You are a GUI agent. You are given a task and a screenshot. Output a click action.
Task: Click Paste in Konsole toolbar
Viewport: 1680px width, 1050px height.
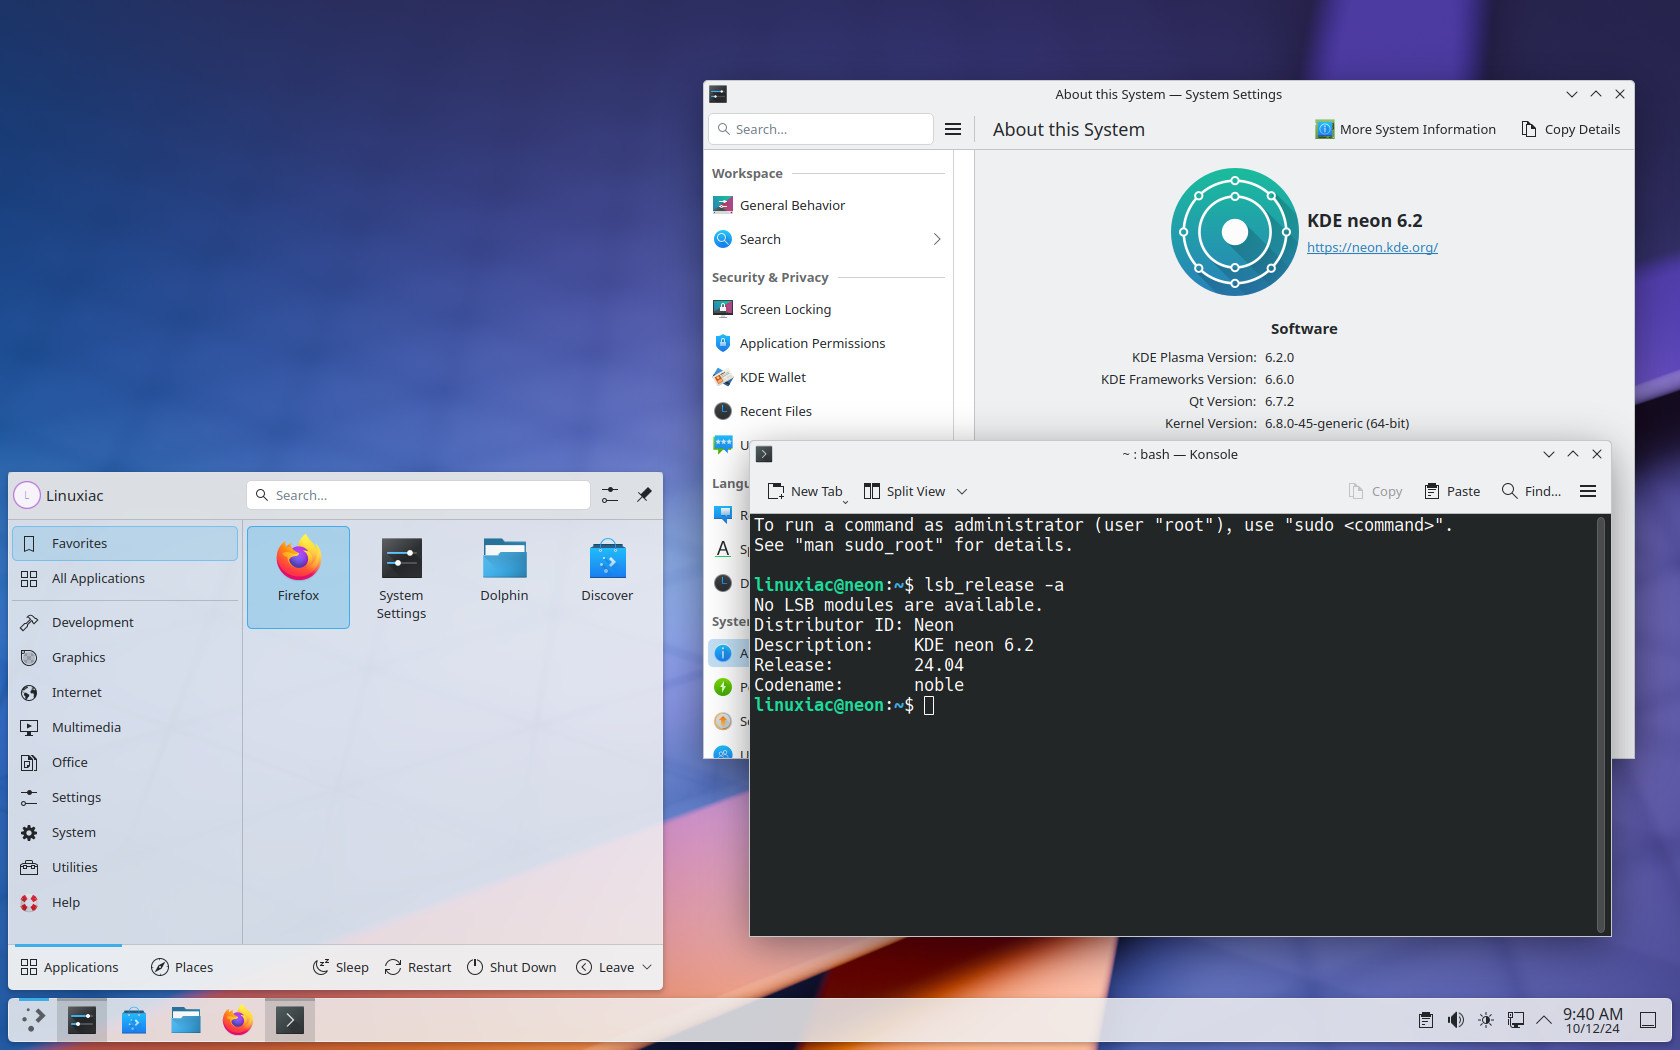(1452, 491)
